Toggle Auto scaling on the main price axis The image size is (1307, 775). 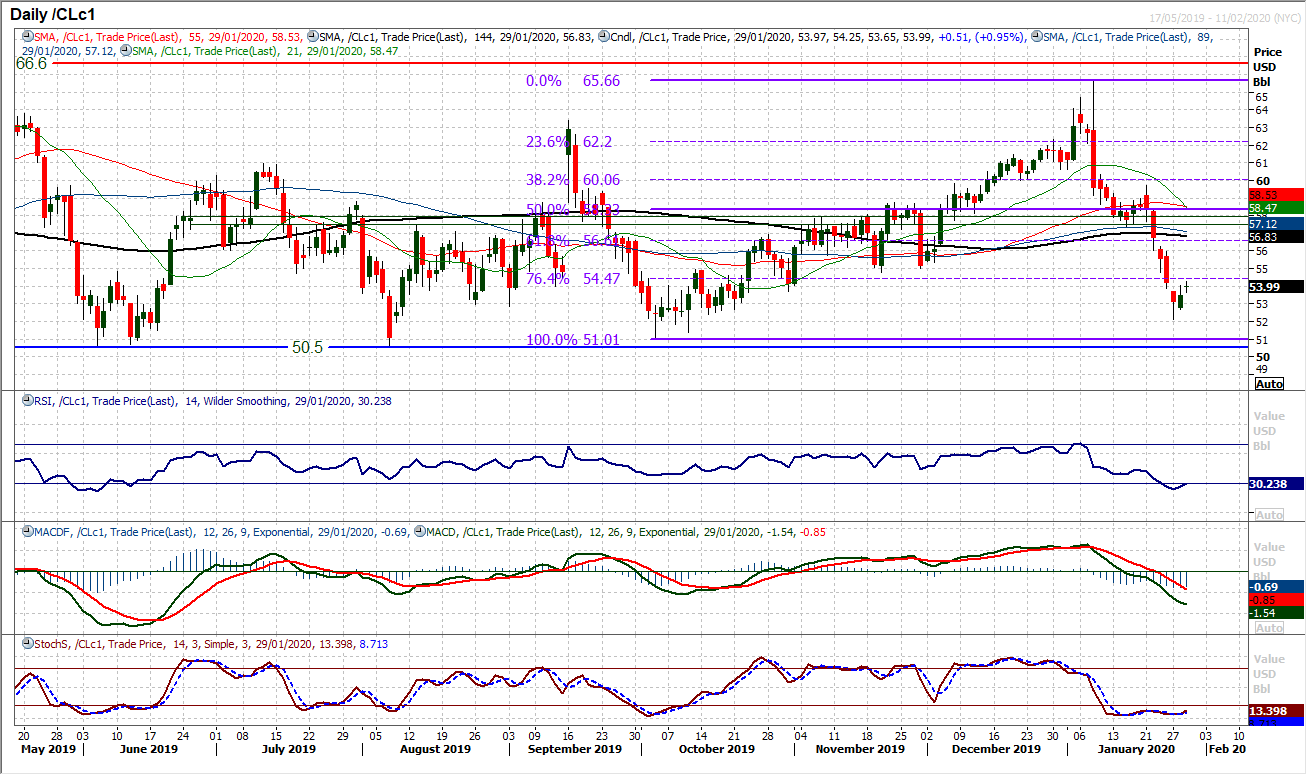tap(1268, 383)
